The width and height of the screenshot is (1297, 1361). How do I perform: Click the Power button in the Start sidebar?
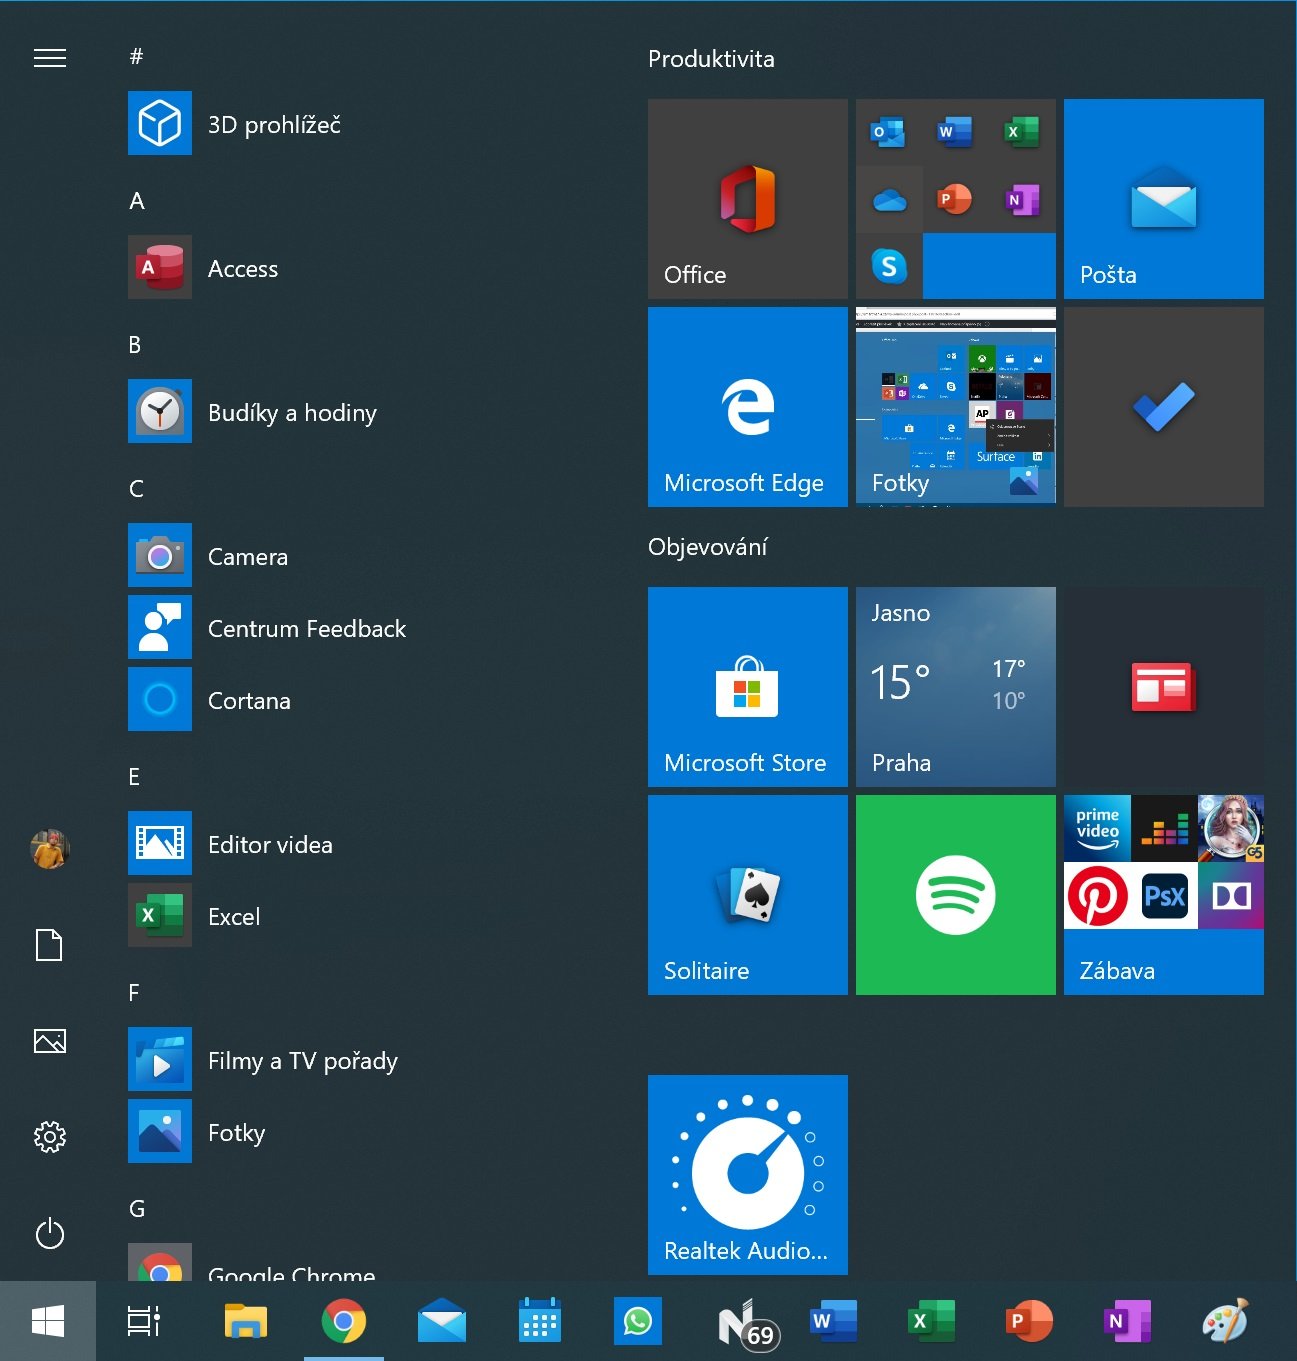coord(50,1233)
